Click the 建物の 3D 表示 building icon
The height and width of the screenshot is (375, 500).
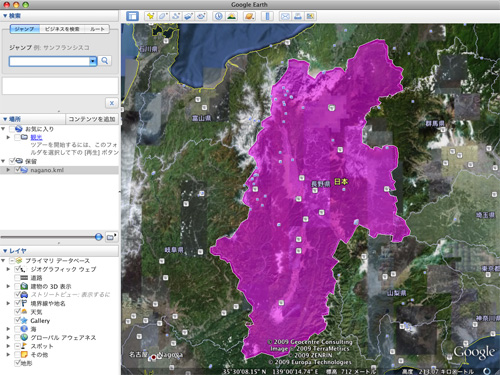tap(24, 286)
